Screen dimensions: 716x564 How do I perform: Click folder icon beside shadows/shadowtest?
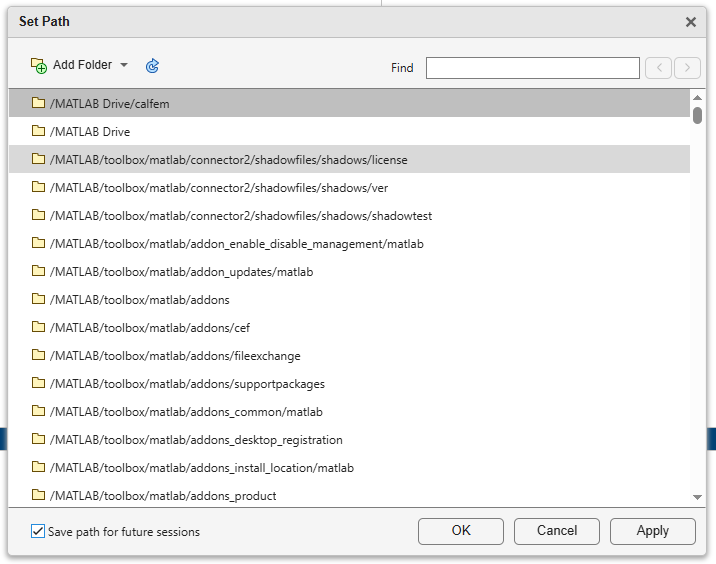[38, 215]
